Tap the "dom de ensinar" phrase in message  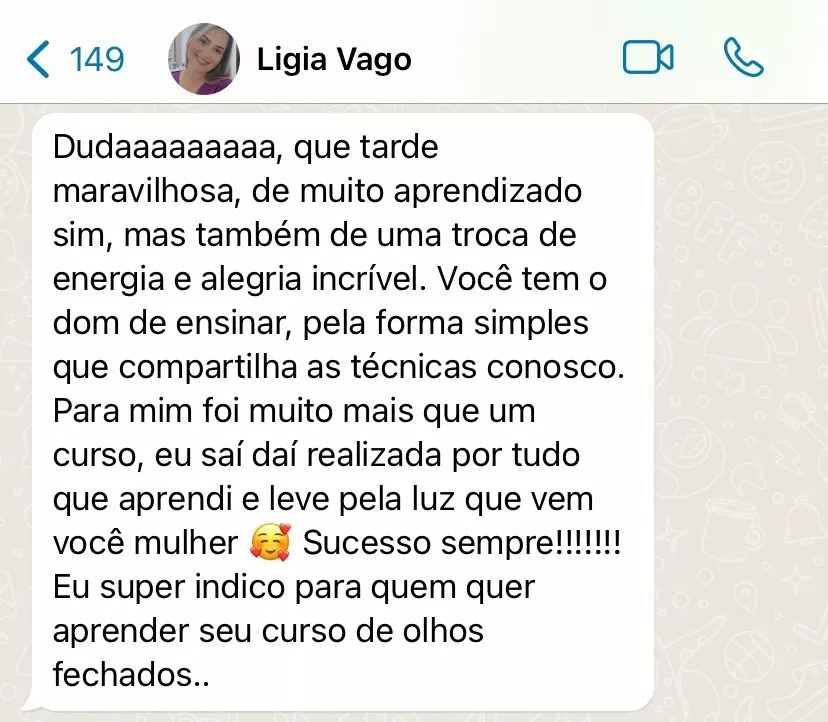173,323
